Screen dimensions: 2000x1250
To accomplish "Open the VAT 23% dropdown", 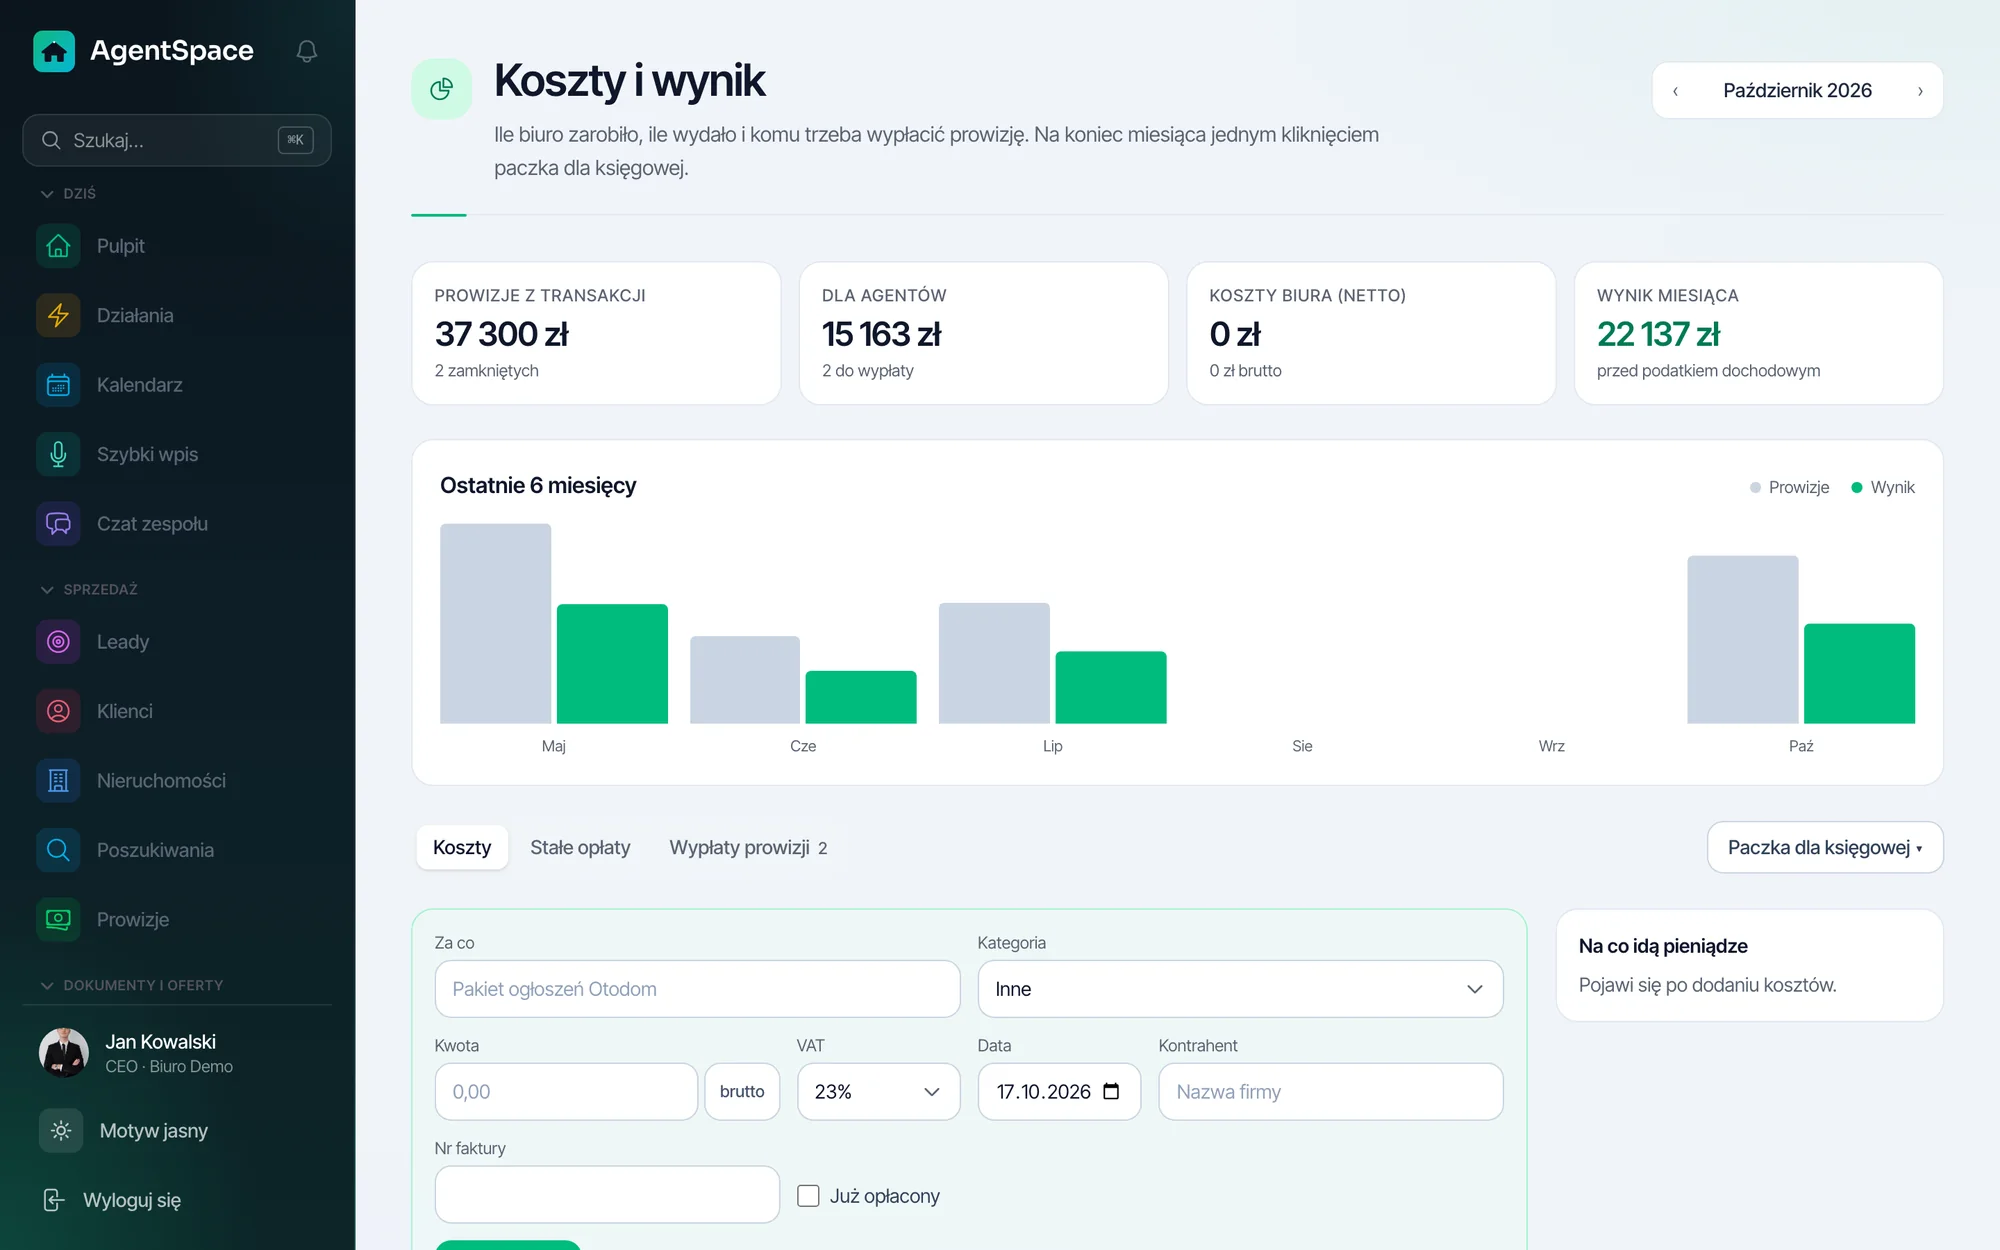I will tap(878, 1091).
